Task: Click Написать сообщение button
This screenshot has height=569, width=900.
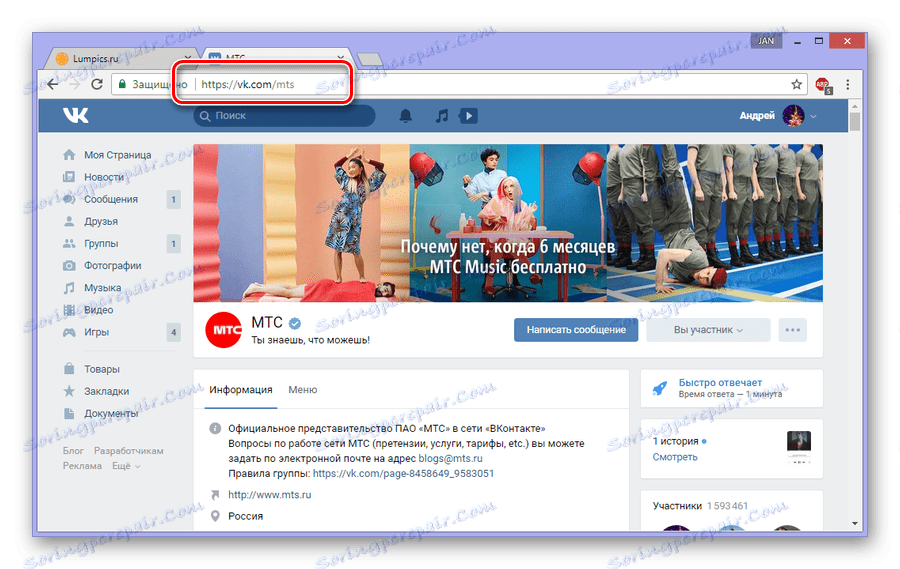Action: point(576,330)
